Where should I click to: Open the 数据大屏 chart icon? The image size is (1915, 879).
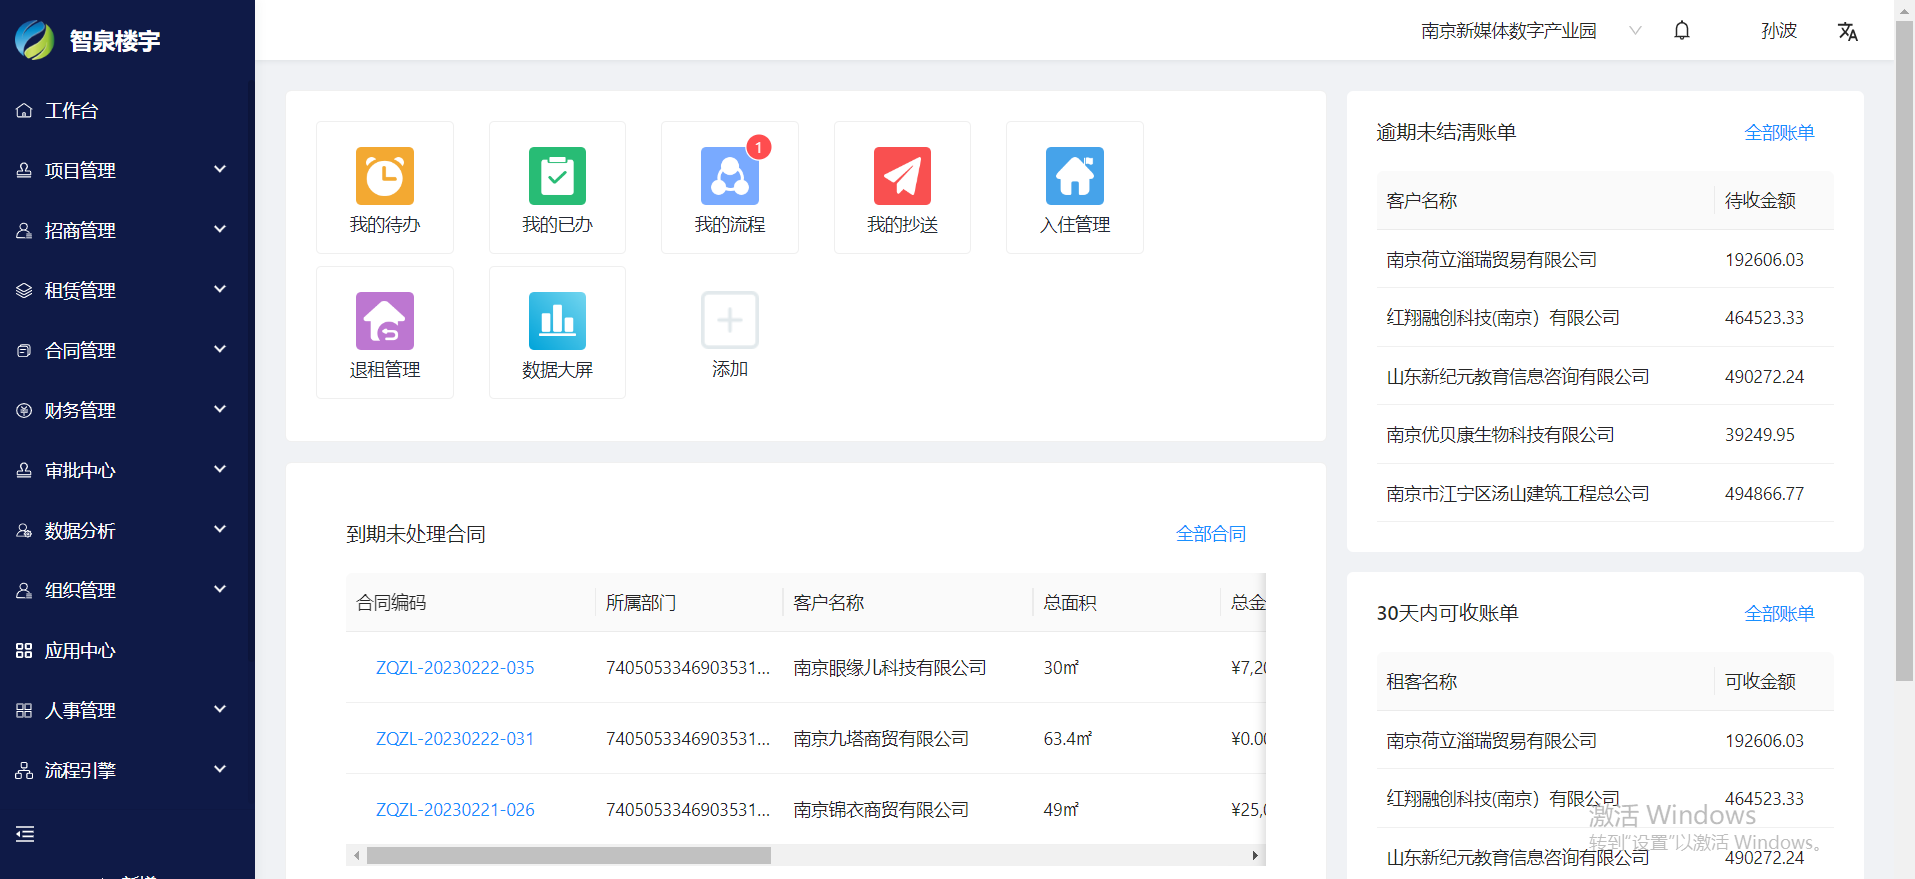click(557, 321)
